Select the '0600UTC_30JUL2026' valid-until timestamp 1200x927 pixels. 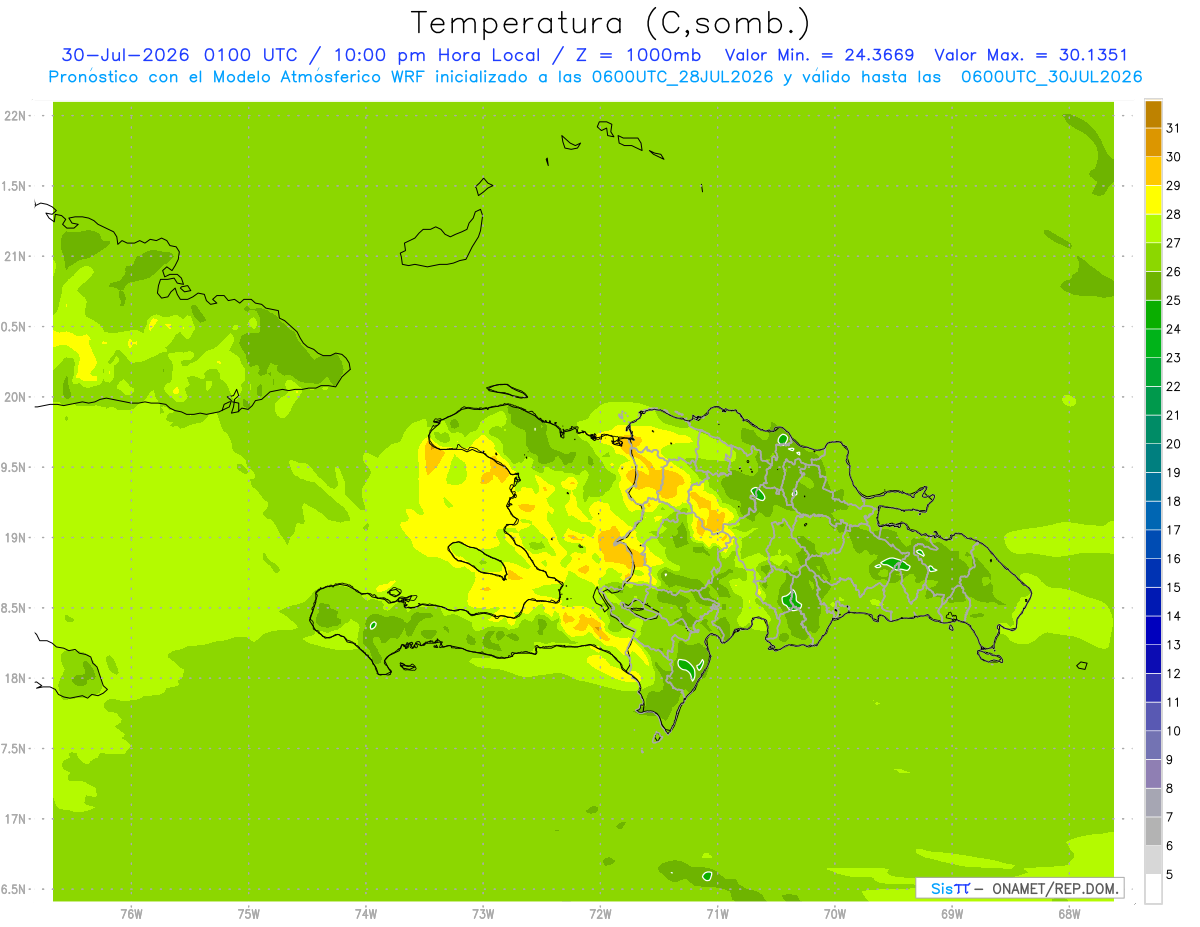point(1051,77)
